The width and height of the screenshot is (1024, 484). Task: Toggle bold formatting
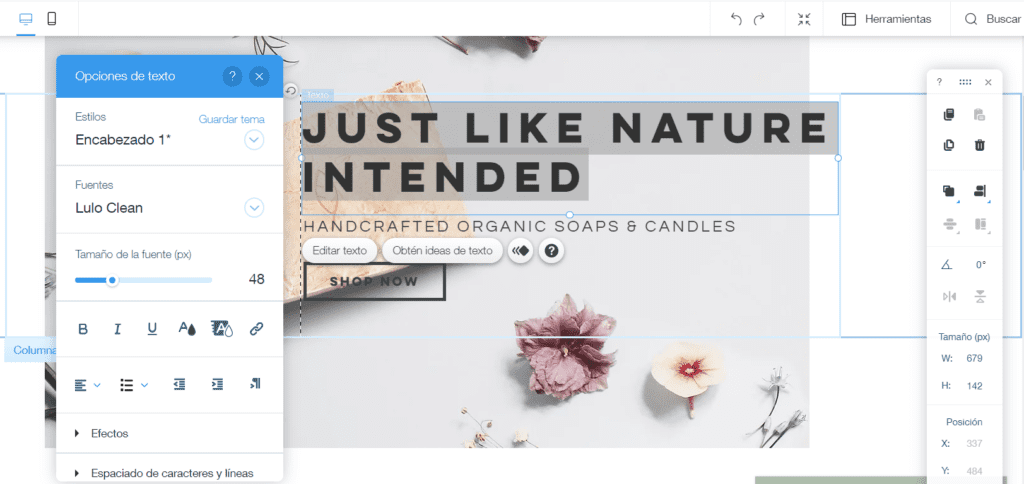[83, 329]
